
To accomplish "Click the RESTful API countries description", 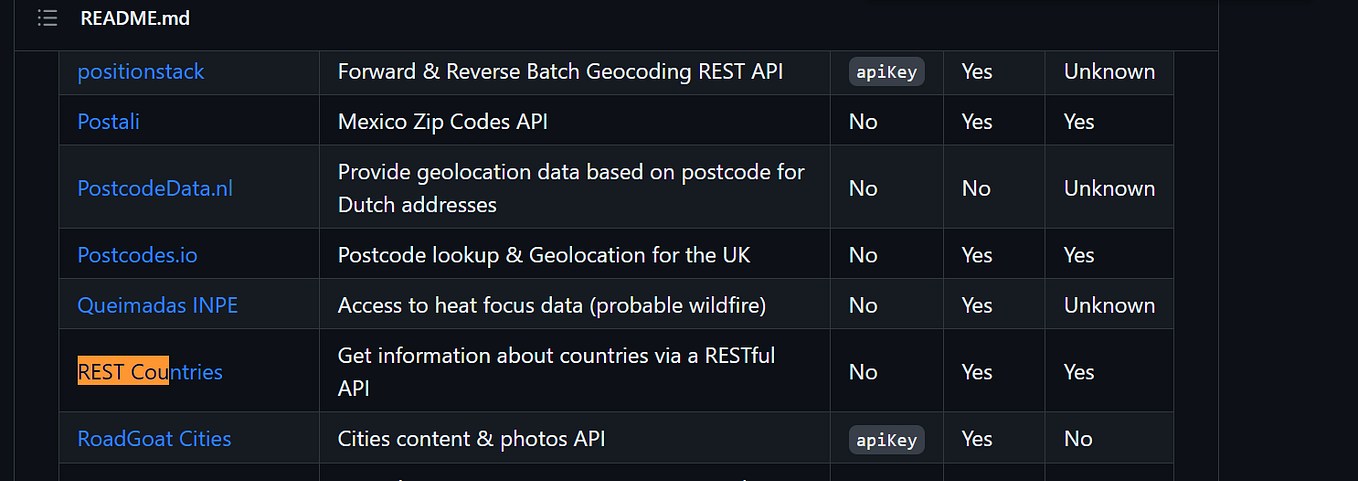I will [x=556, y=372].
